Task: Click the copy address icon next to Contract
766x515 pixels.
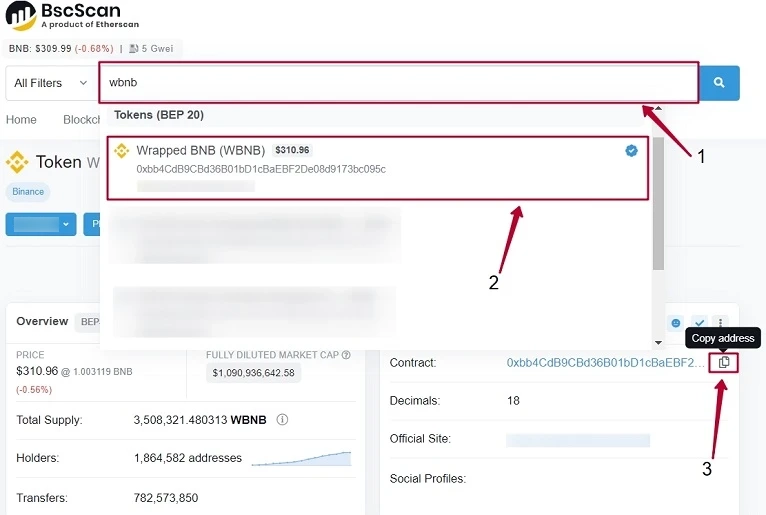Action: (724, 363)
